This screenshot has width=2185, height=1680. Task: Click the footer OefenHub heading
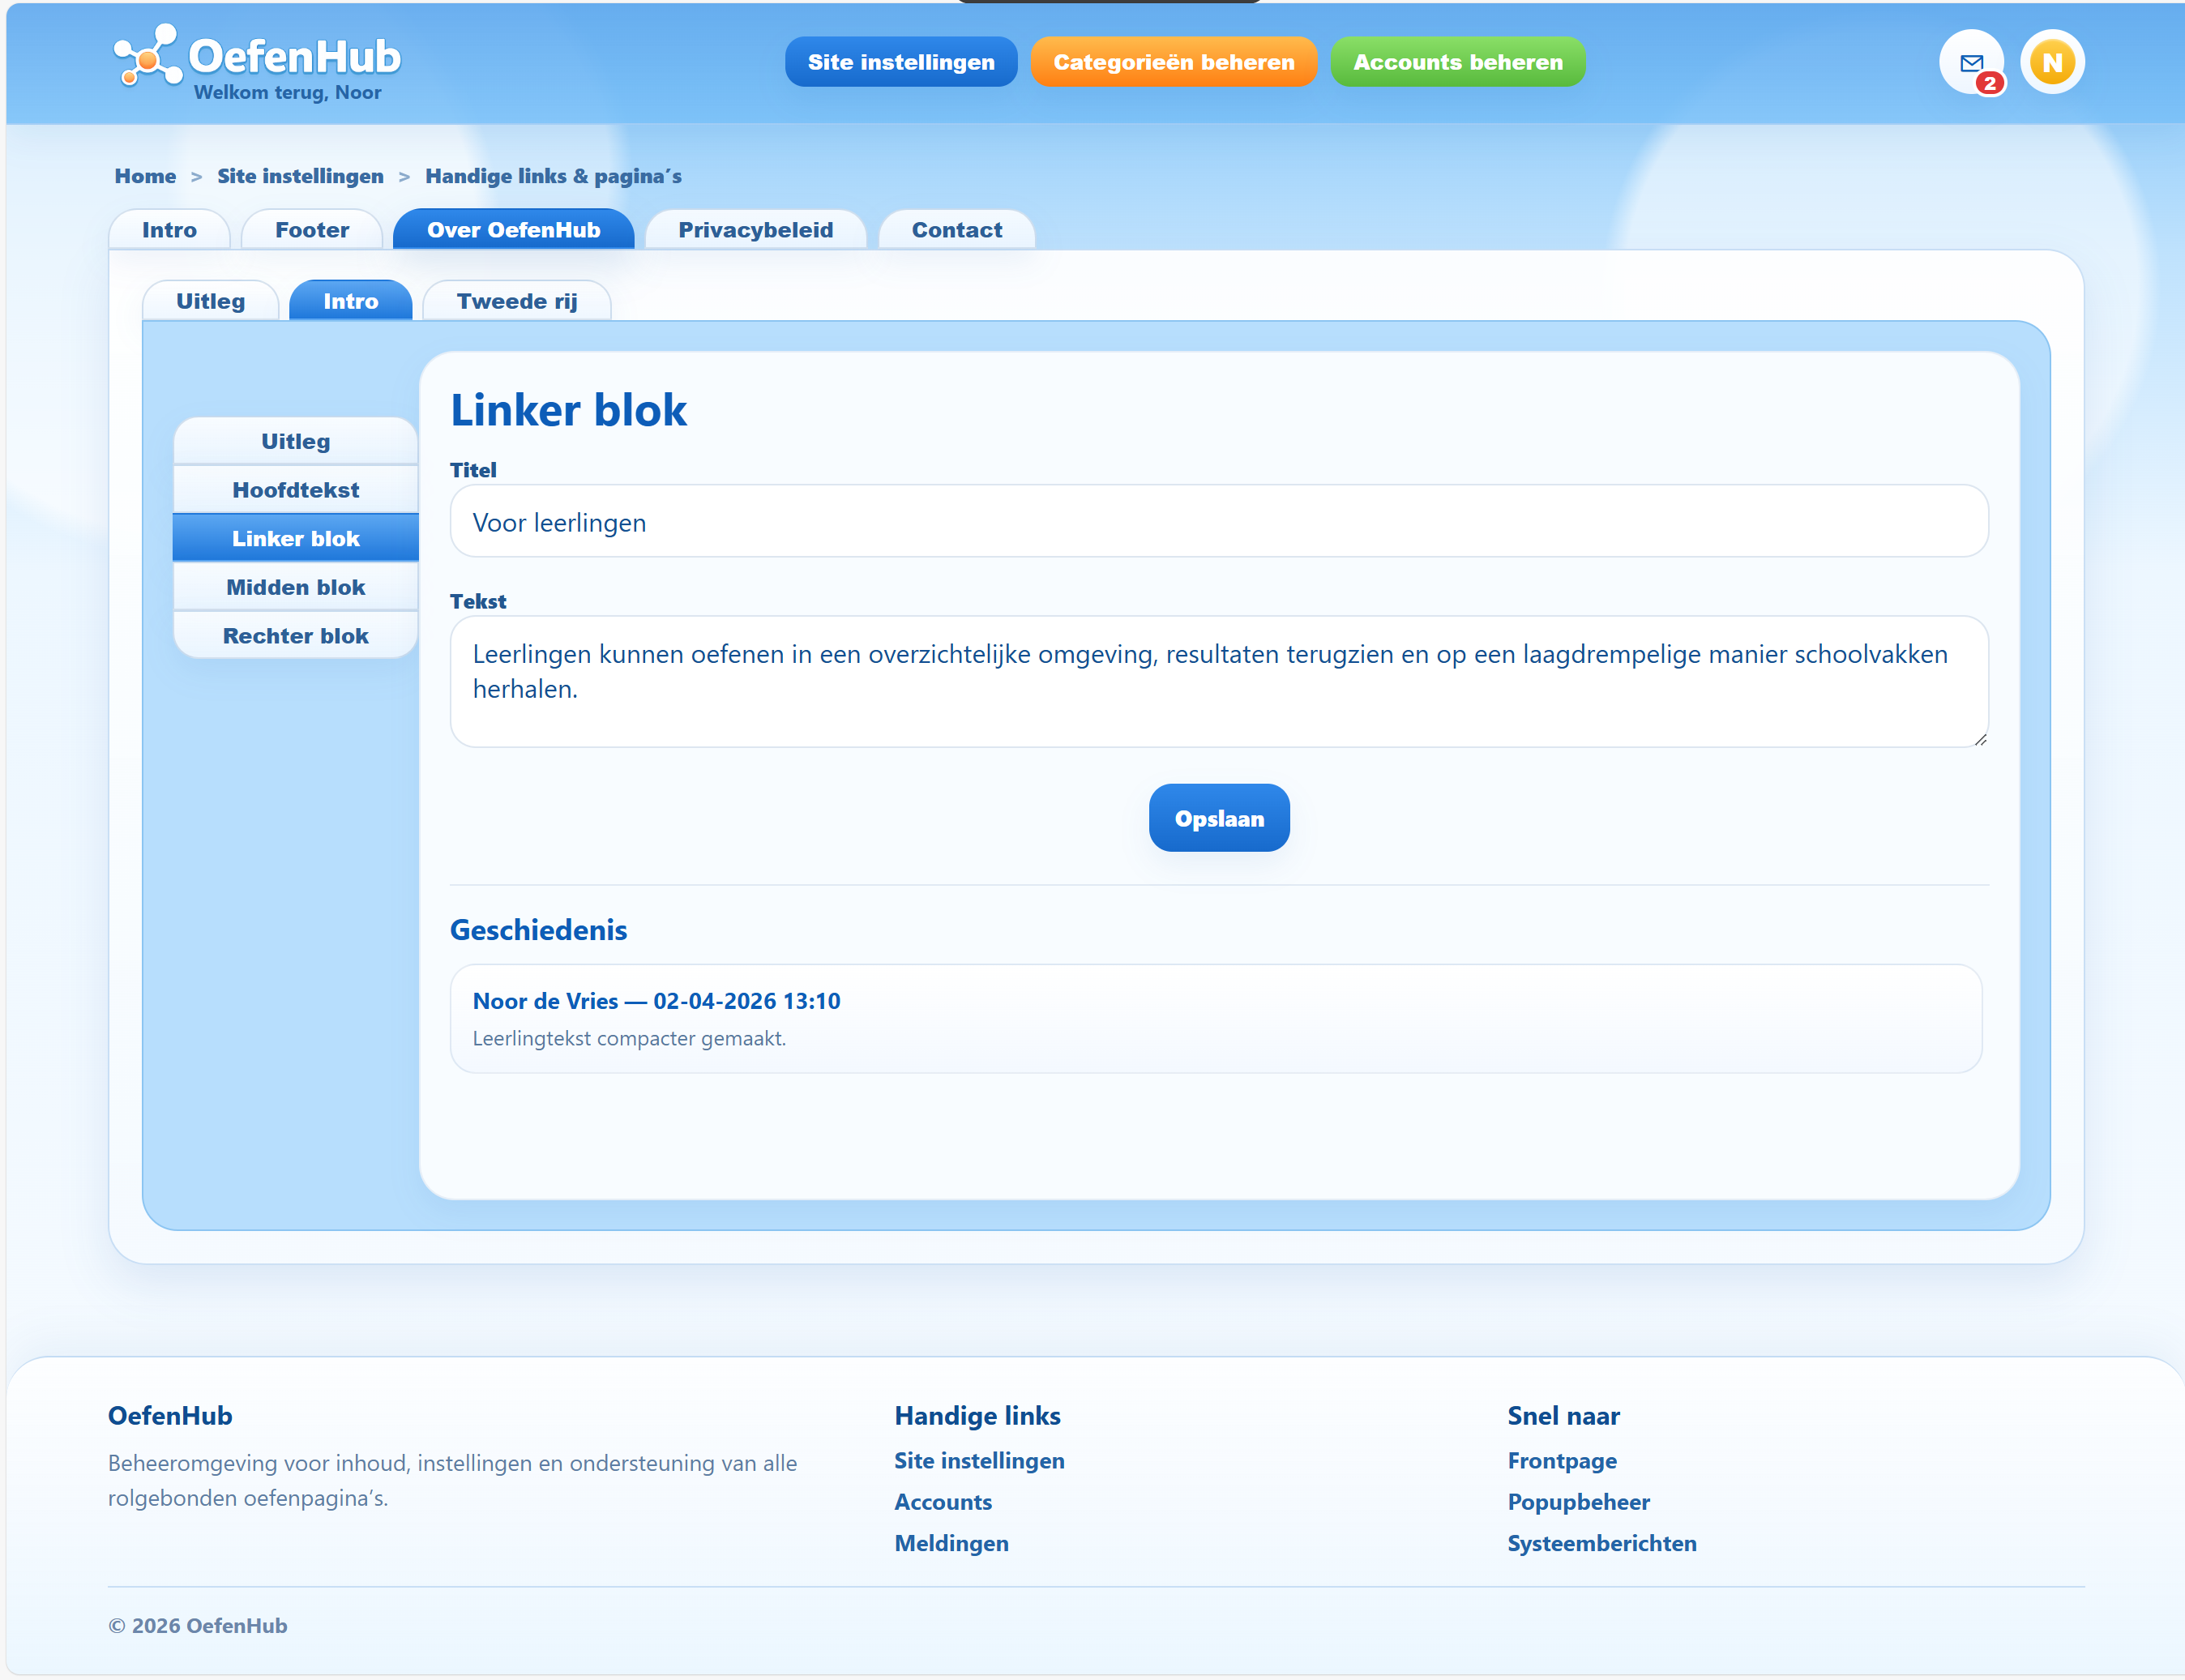pos(170,1416)
